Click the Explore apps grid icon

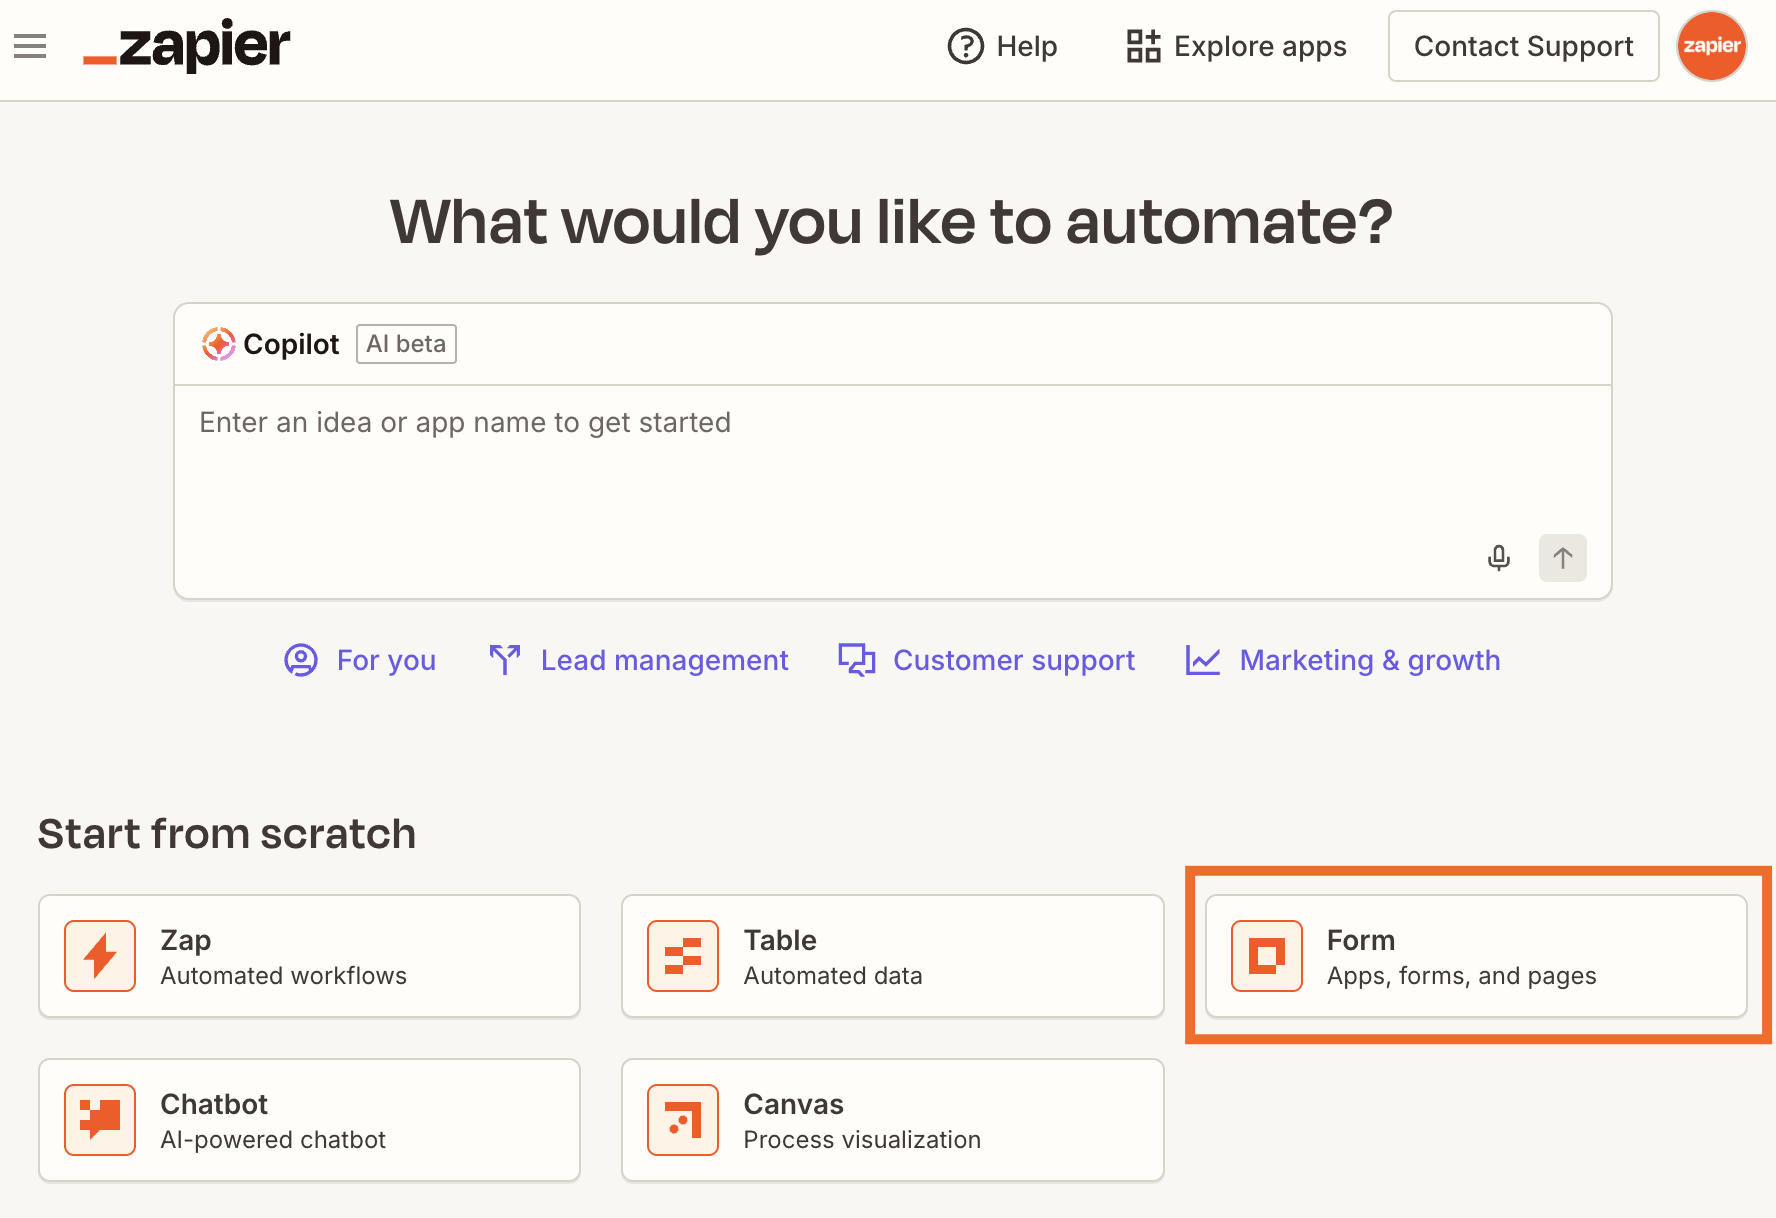point(1141,45)
